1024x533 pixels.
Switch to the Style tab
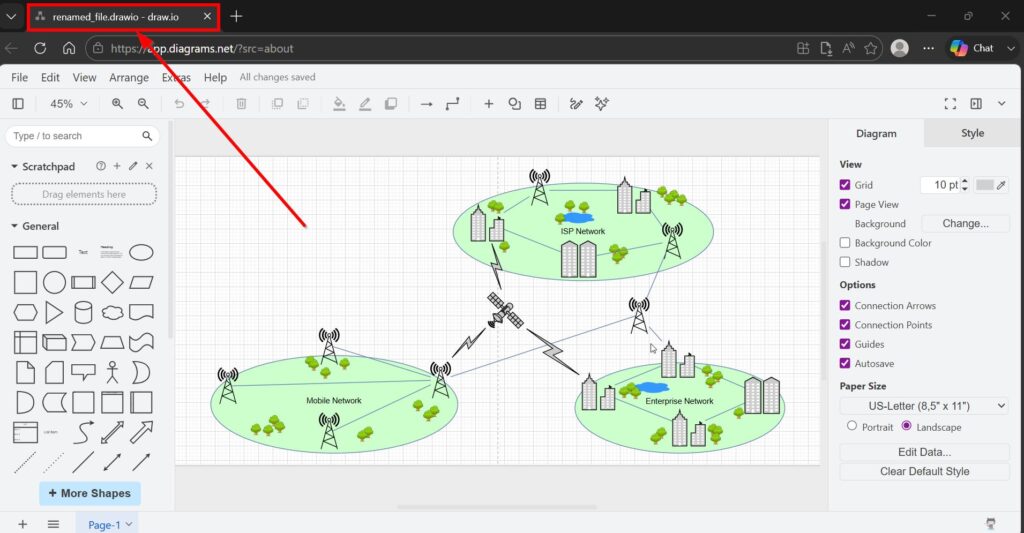972,133
